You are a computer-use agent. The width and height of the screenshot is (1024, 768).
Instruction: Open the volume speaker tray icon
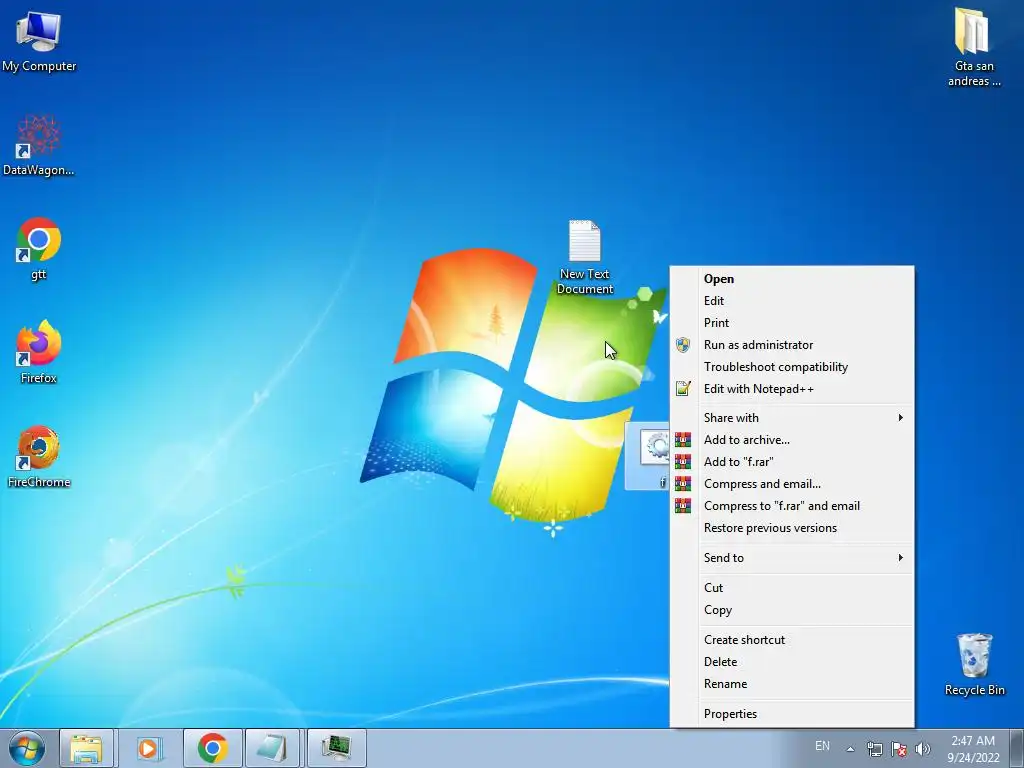point(922,749)
